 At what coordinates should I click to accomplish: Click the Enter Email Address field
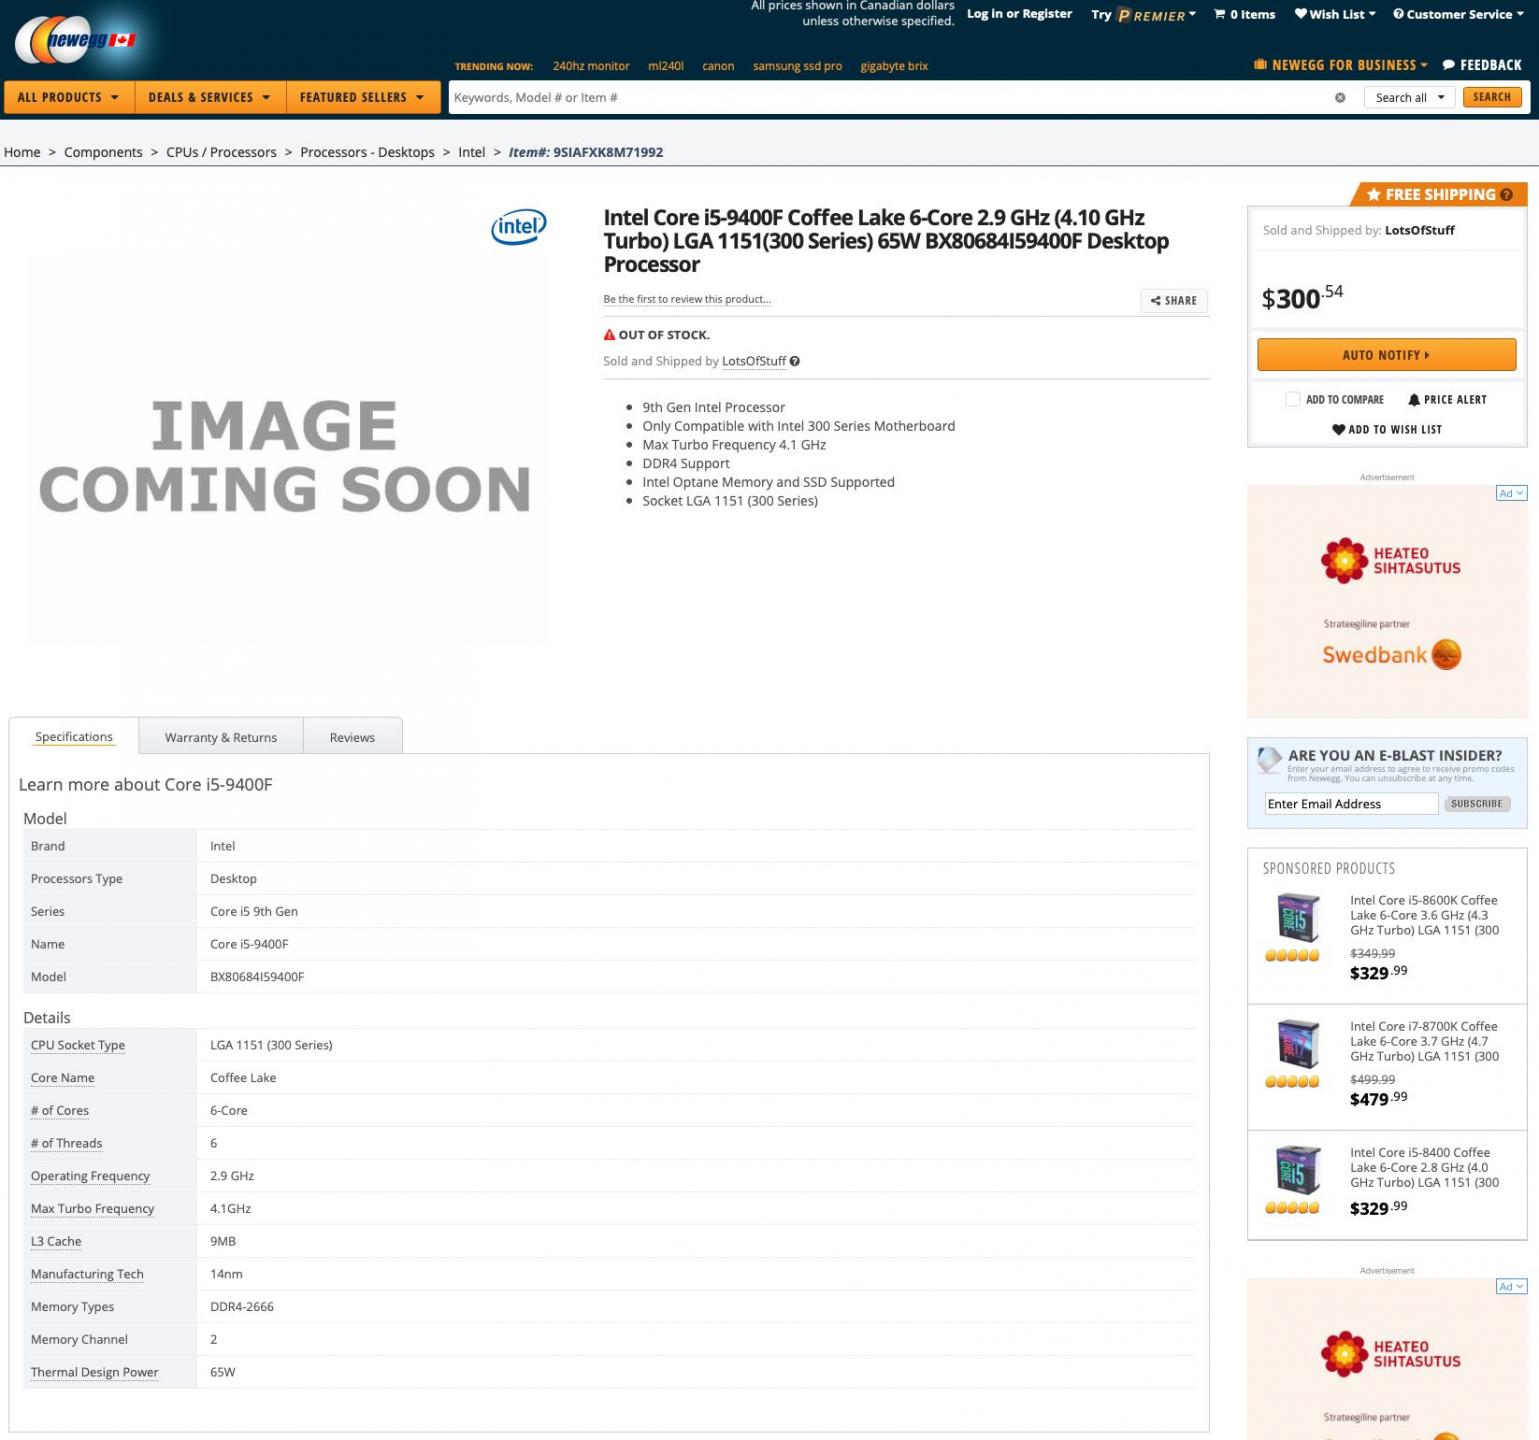[x=1351, y=804]
